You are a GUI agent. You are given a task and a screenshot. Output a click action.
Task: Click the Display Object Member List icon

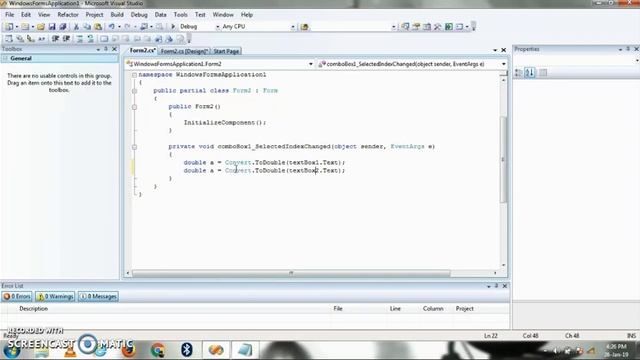pos(9,39)
